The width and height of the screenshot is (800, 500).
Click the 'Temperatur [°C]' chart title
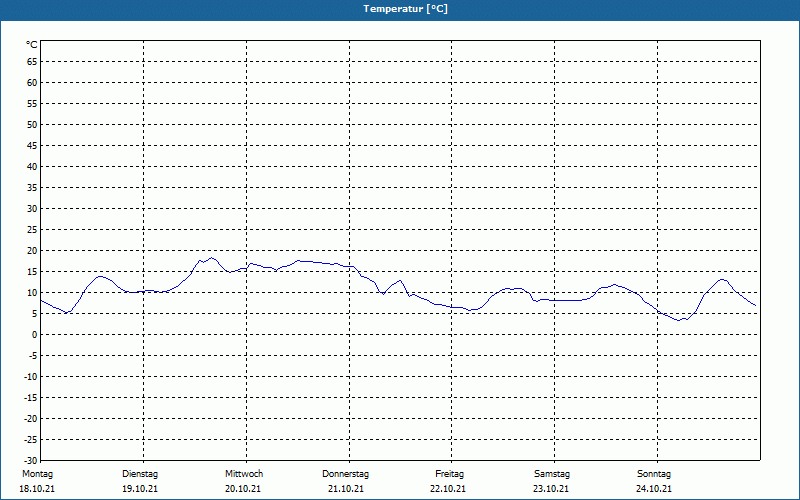point(406,9)
